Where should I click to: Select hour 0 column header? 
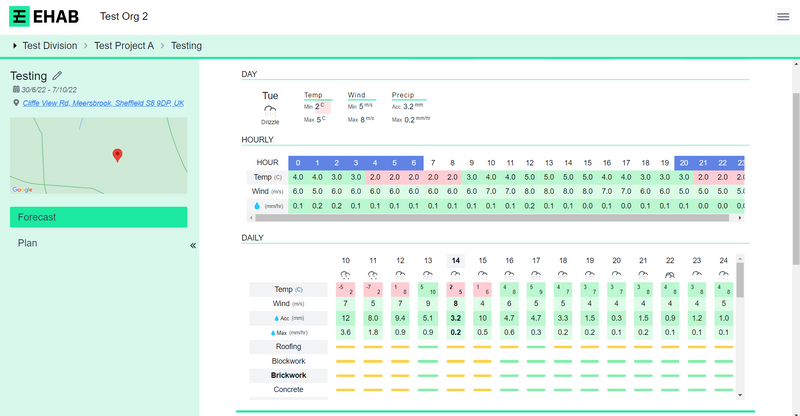click(298, 162)
